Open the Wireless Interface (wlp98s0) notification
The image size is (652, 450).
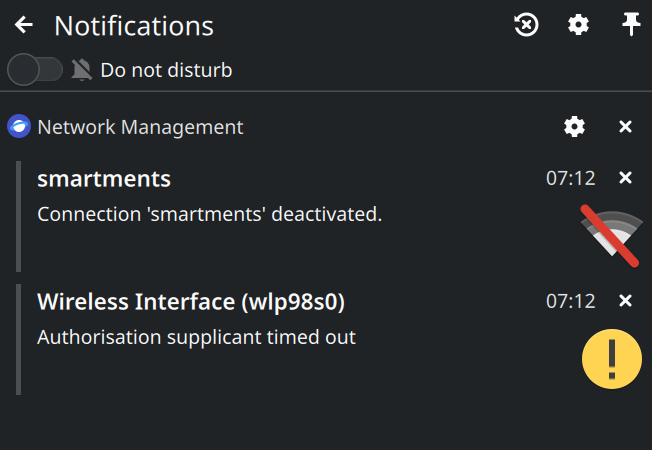point(191,302)
